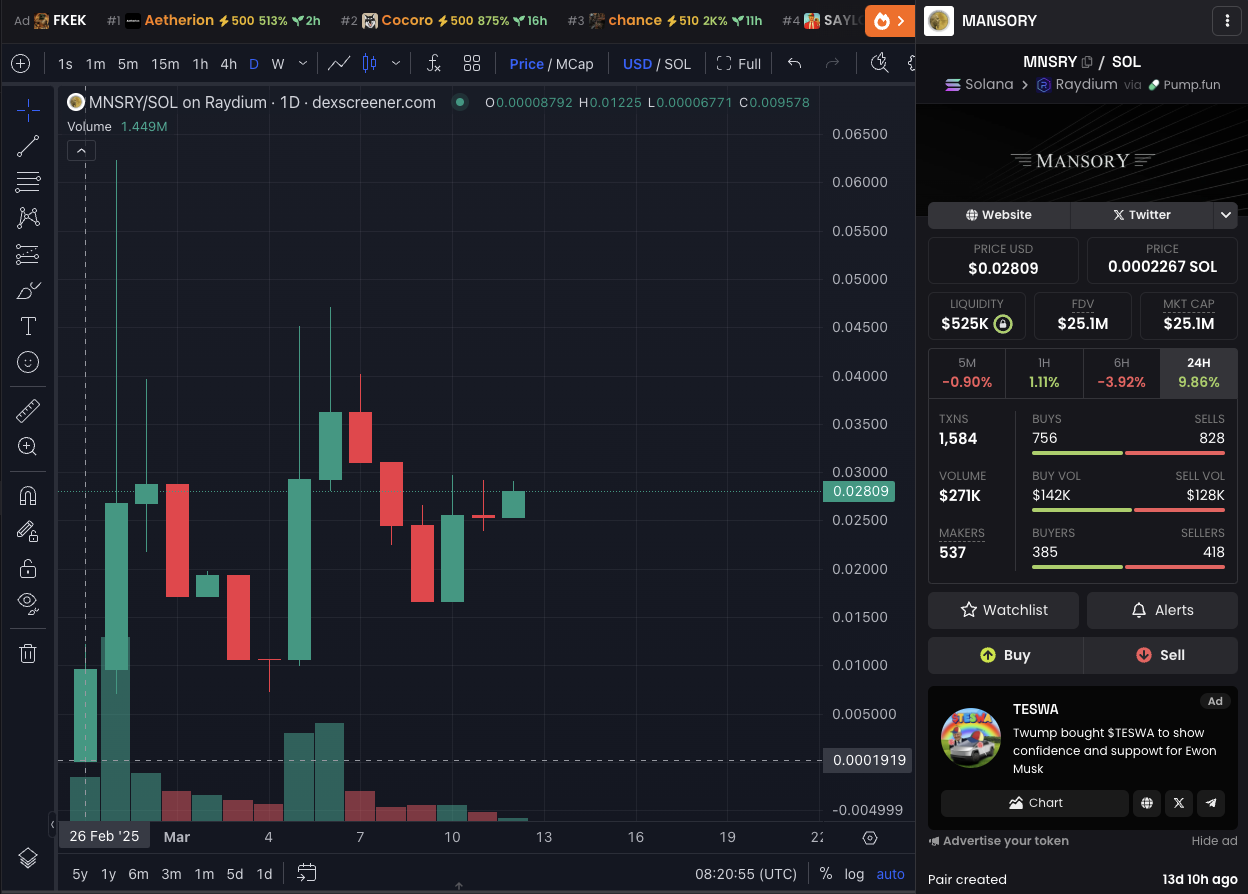Toggle magnet mode for drawings
The height and width of the screenshot is (894, 1248).
(28, 496)
